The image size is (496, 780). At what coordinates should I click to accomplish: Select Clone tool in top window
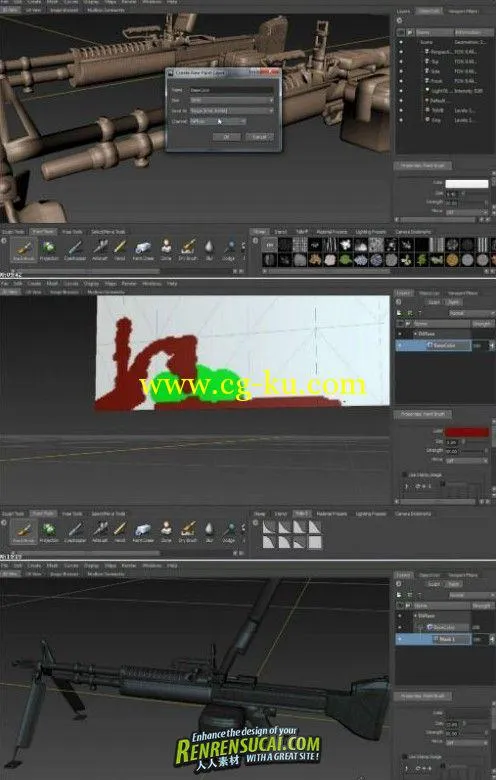tap(166, 250)
